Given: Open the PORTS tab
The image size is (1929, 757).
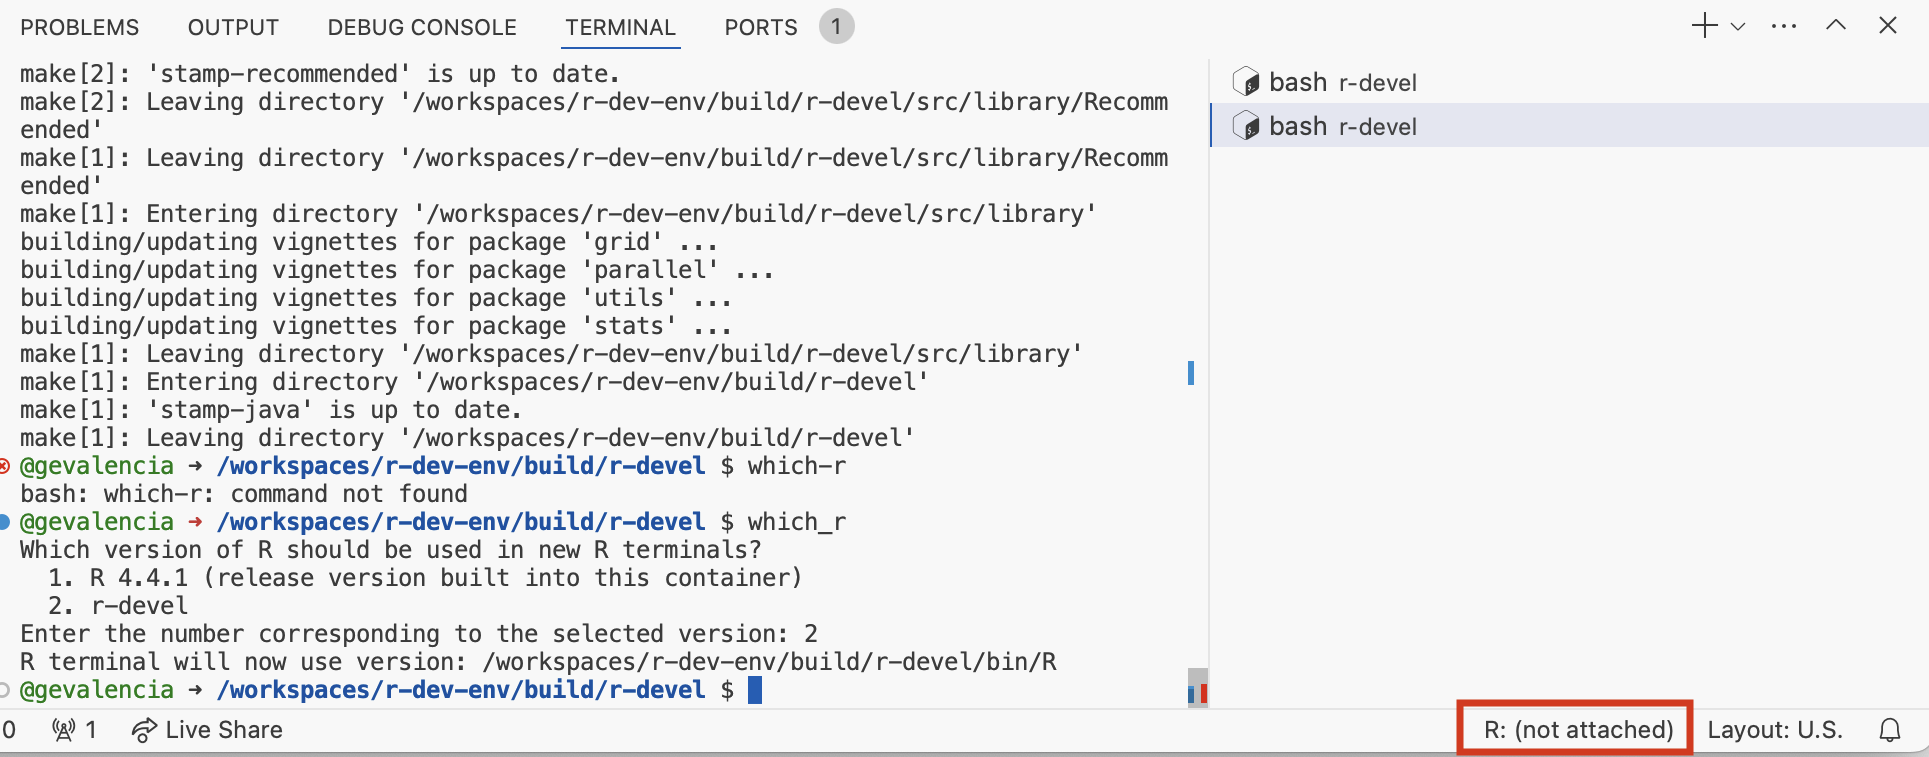Looking at the screenshot, I should pyautogui.click(x=761, y=27).
